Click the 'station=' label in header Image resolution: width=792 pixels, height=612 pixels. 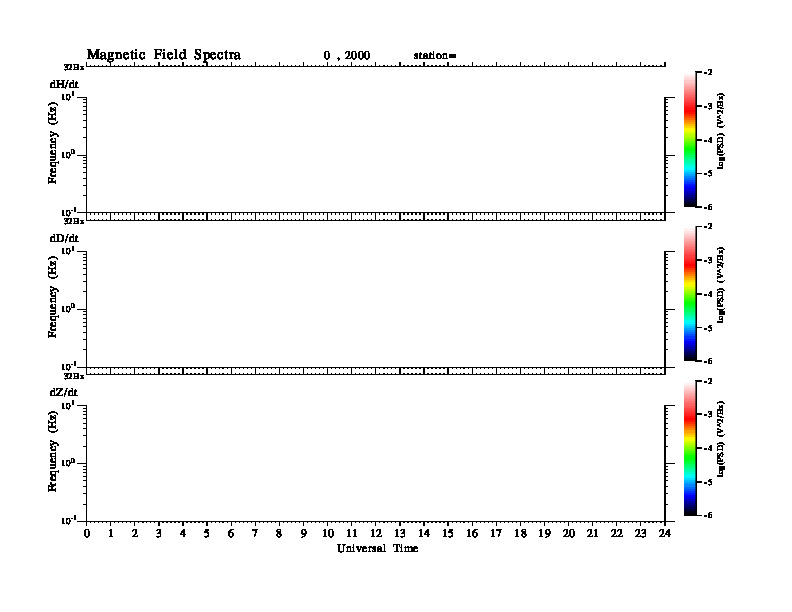435,56
